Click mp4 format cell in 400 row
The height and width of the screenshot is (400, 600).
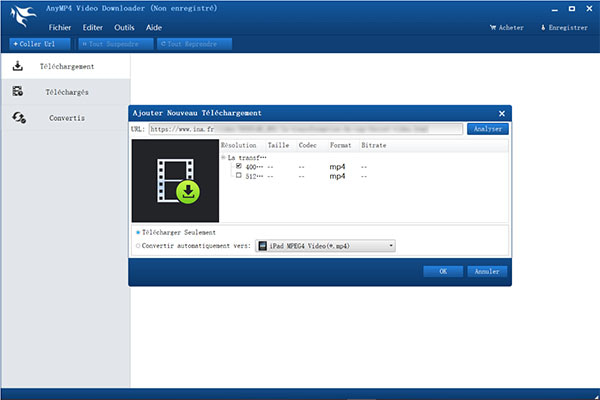coord(337,167)
